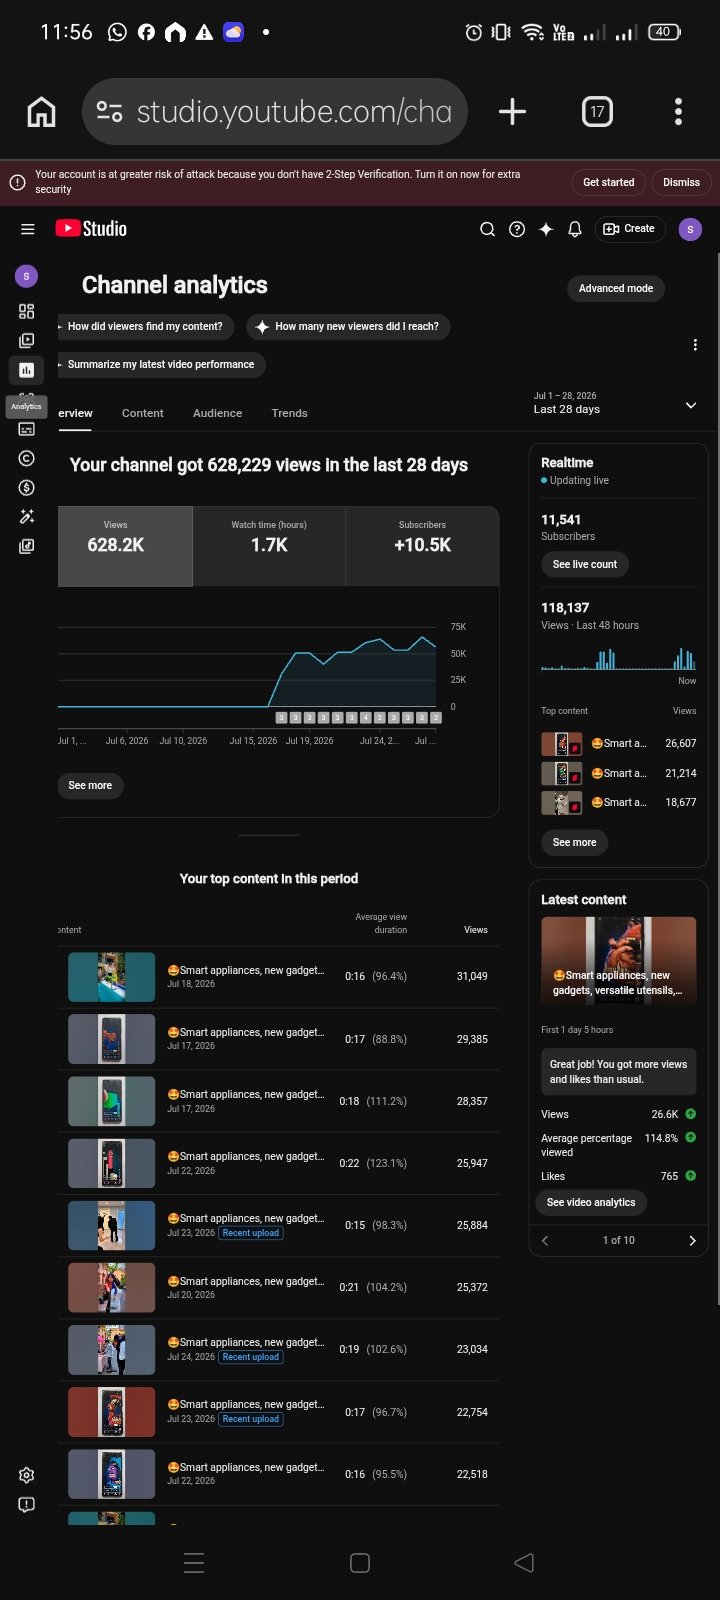Open analytics three-dot options menu
The height and width of the screenshot is (1600, 720).
[x=695, y=345]
